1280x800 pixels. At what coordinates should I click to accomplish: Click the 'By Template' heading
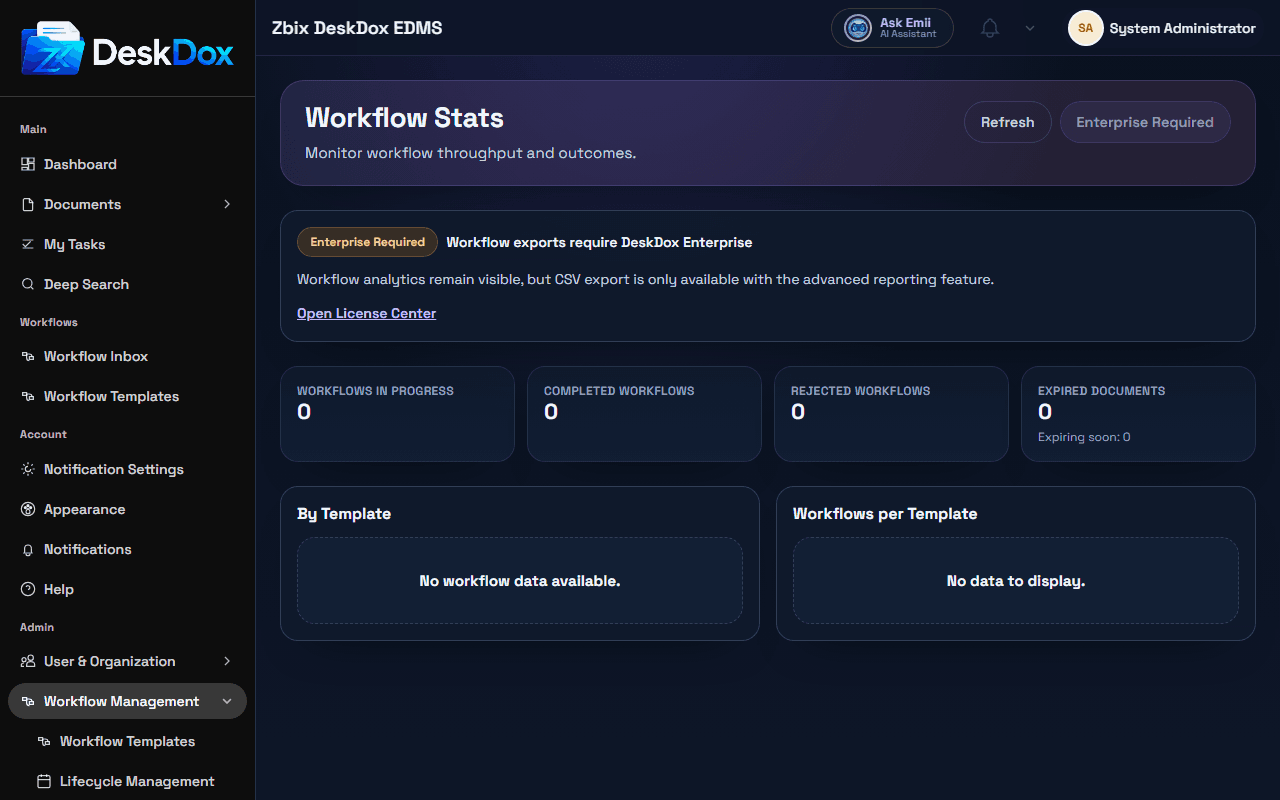(x=344, y=514)
